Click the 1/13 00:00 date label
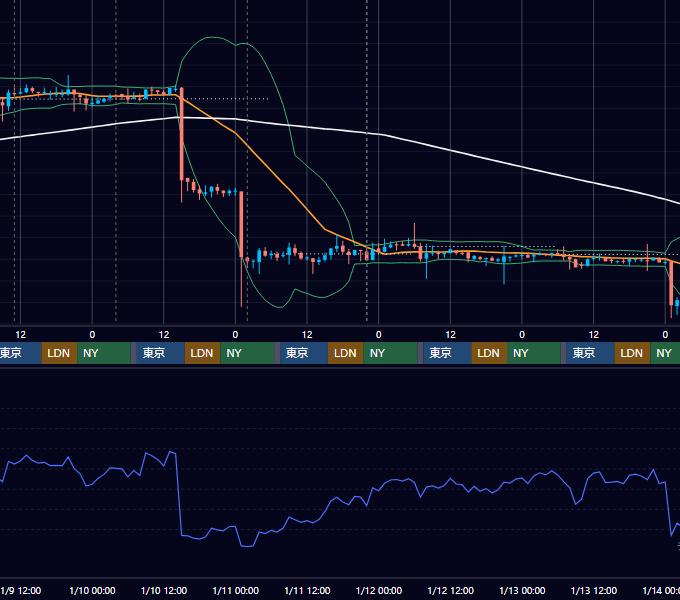 tap(522, 590)
